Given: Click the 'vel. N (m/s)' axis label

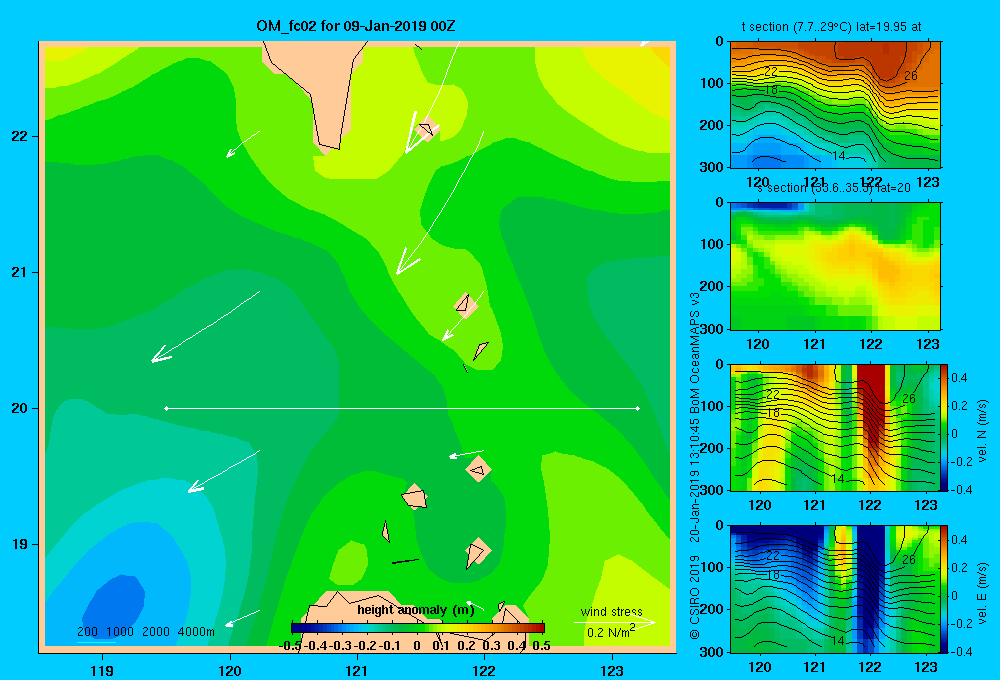Looking at the screenshot, I should click(x=983, y=431).
